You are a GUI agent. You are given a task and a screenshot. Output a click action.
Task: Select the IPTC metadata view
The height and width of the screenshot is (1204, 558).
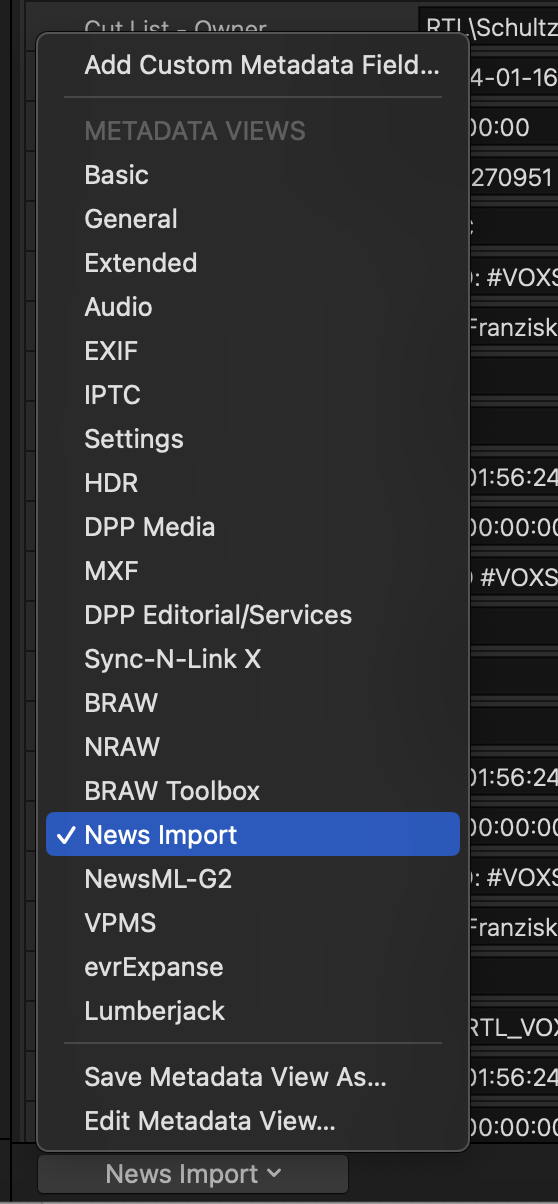[253, 395]
